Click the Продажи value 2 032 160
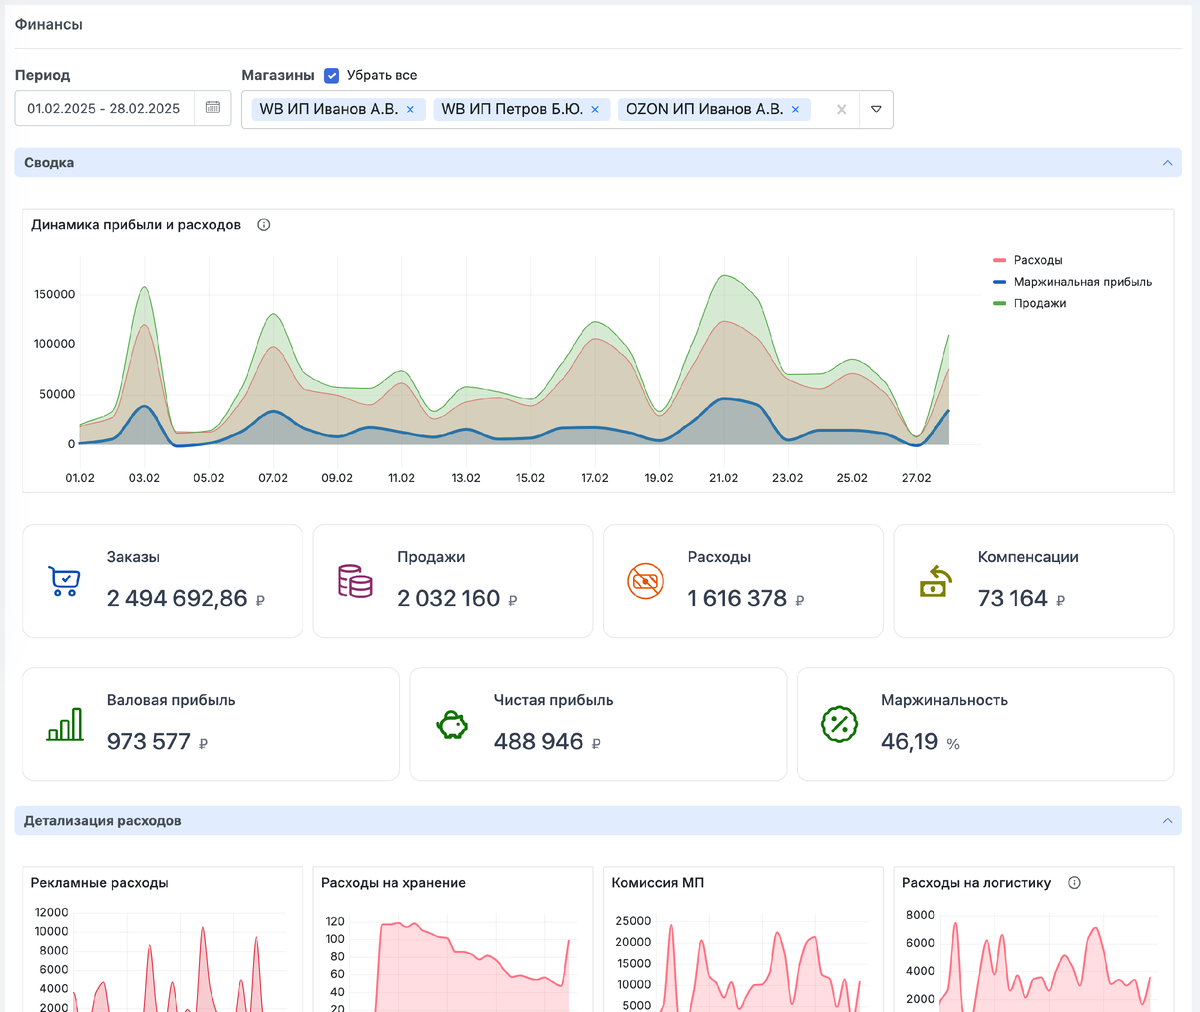The height and width of the screenshot is (1012, 1200). pos(448,598)
